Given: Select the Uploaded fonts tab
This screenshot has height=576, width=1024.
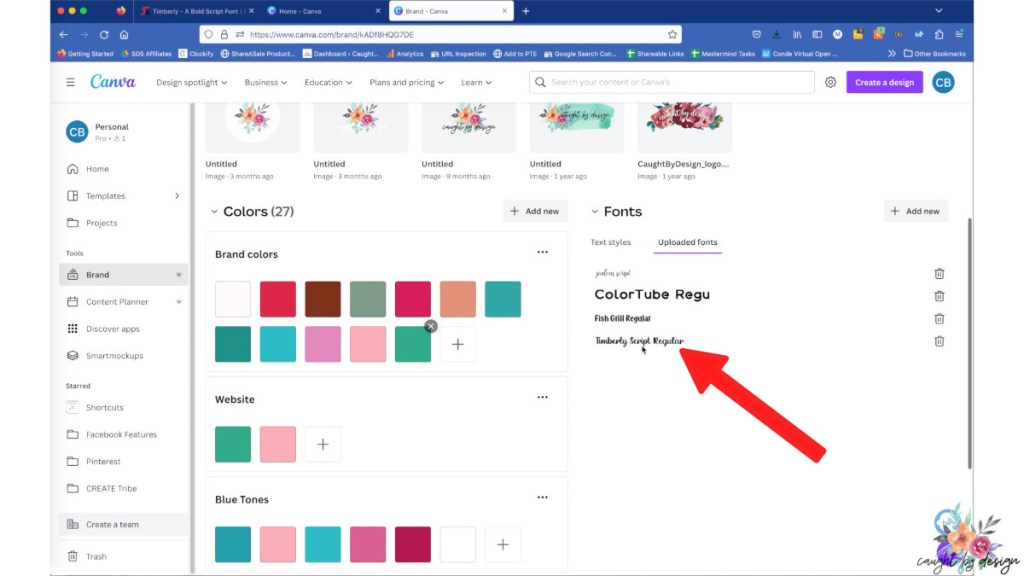Looking at the screenshot, I should pos(687,242).
